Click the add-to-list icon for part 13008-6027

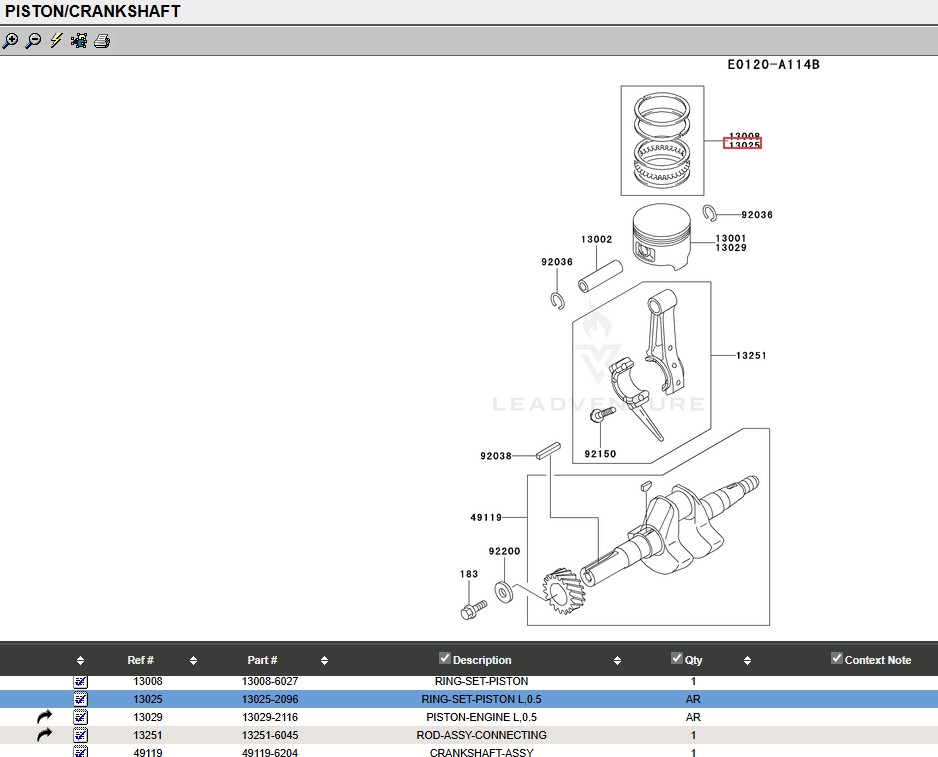click(x=81, y=682)
